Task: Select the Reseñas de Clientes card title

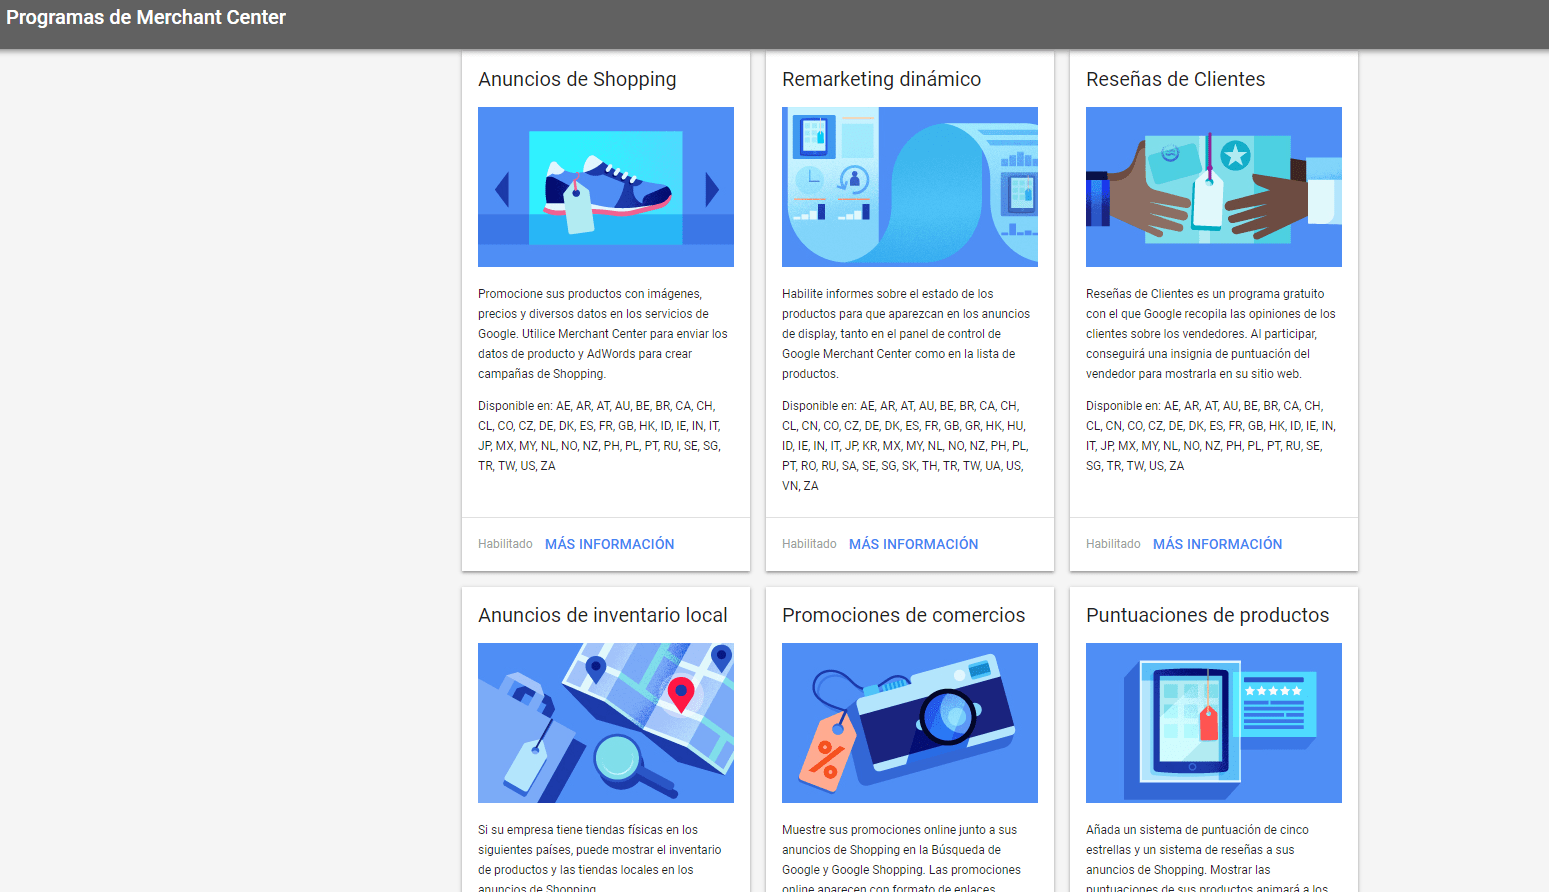Action: [1175, 79]
